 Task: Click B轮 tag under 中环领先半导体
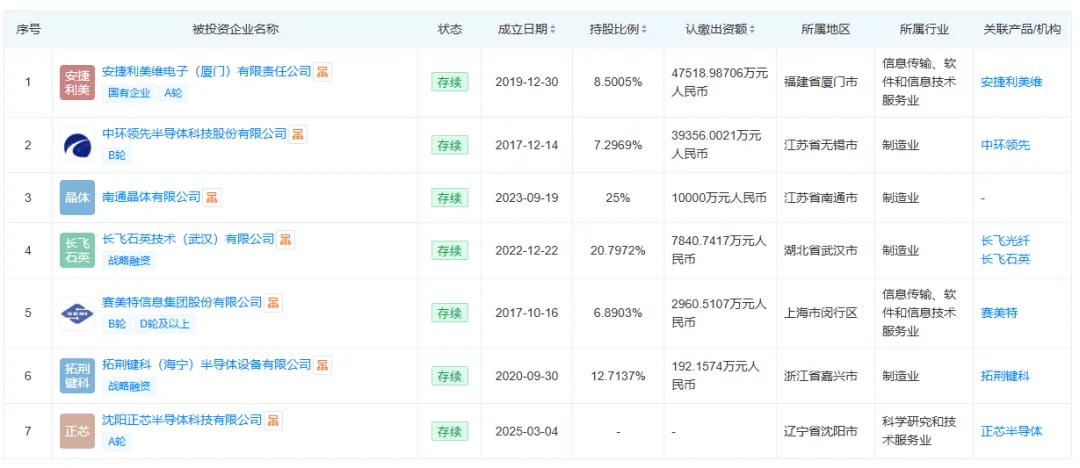[117, 156]
